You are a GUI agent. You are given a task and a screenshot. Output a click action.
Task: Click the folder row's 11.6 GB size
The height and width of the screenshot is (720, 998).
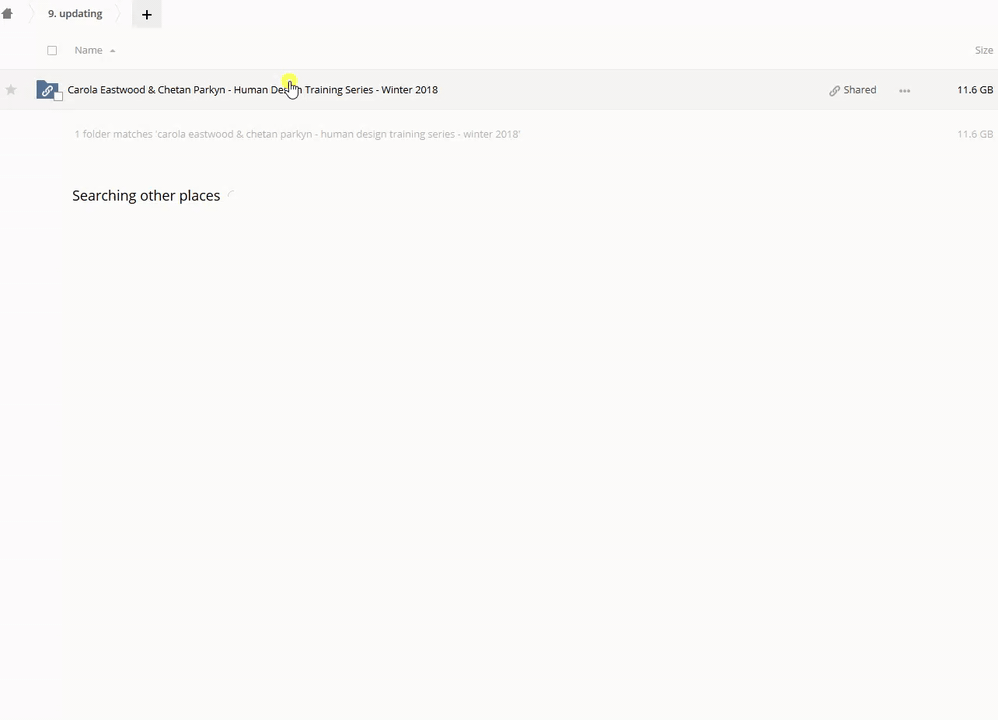[x=974, y=90]
